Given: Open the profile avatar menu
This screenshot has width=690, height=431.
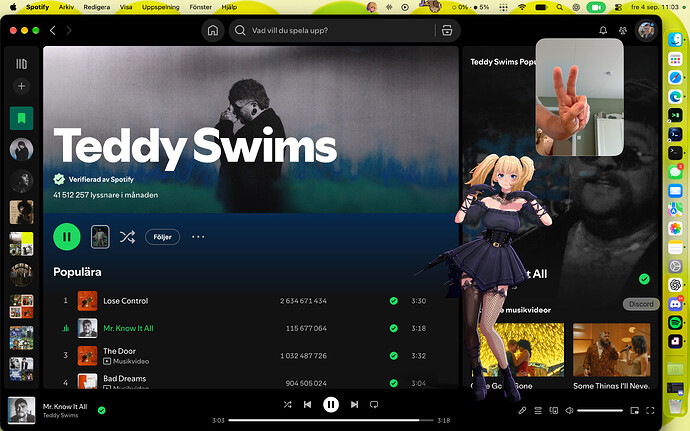Looking at the screenshot, I should [646, 30].
